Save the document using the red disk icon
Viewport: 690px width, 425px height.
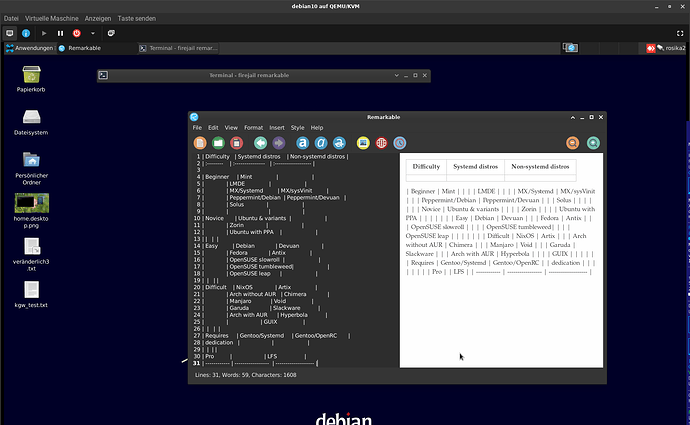coord(236,143)
